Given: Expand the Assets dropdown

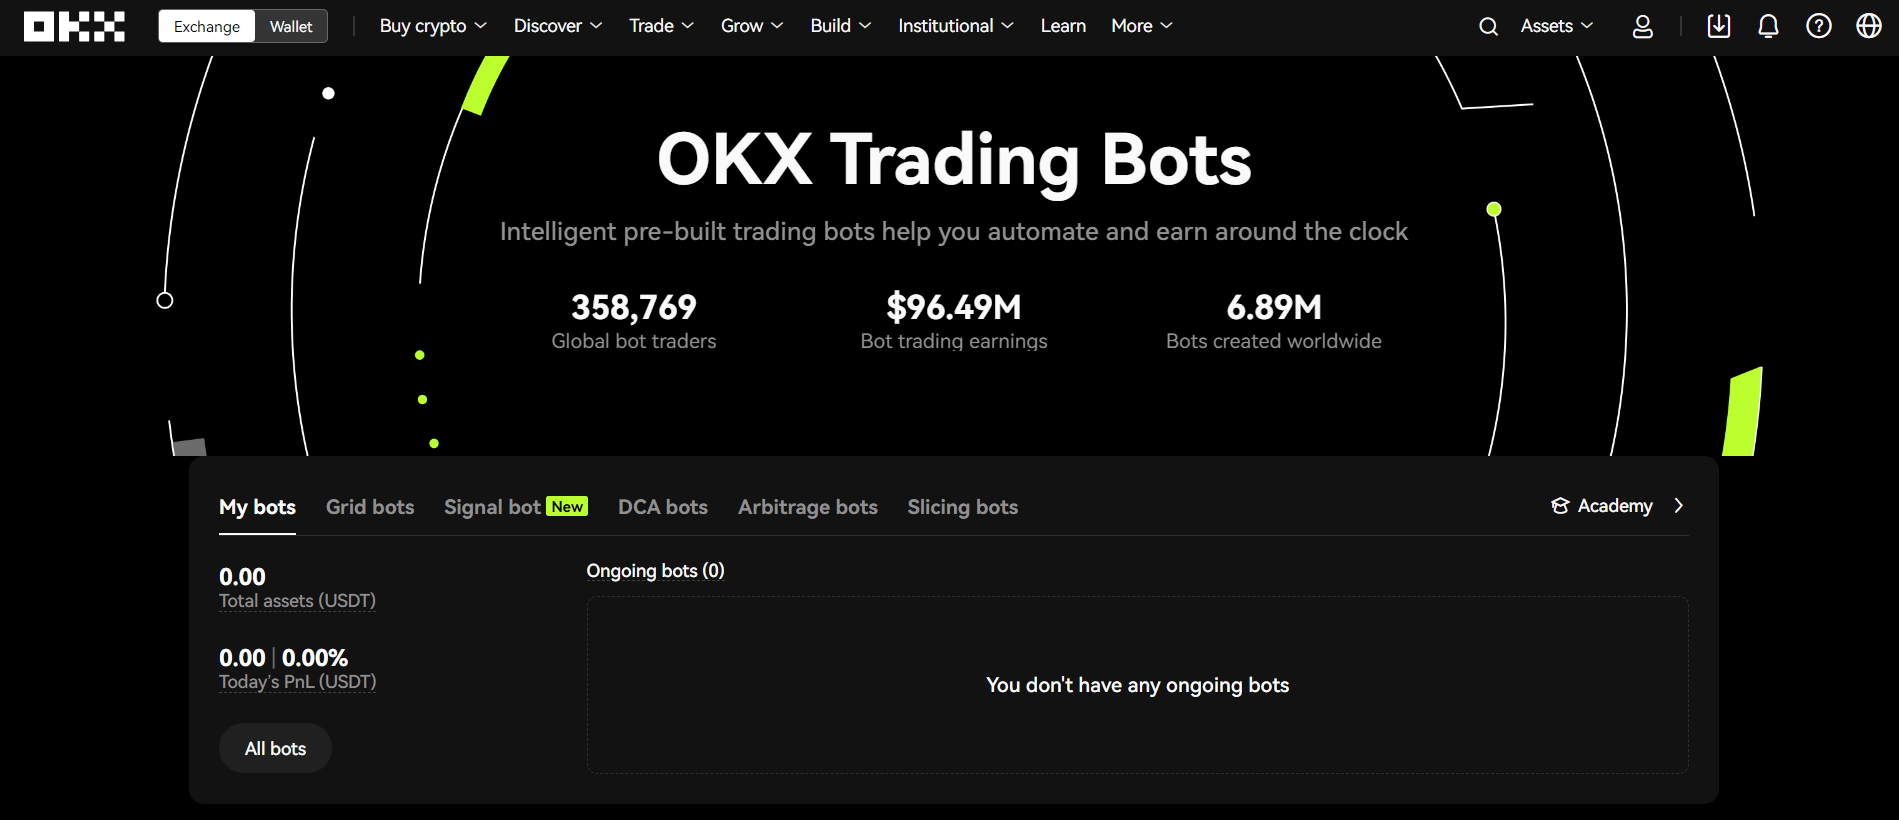Looking at the screenshot, I should [1557, 26].
